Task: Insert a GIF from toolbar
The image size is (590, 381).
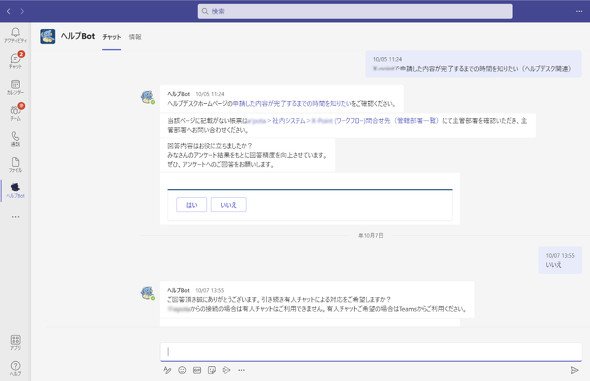Action: [x=197, y=370]
